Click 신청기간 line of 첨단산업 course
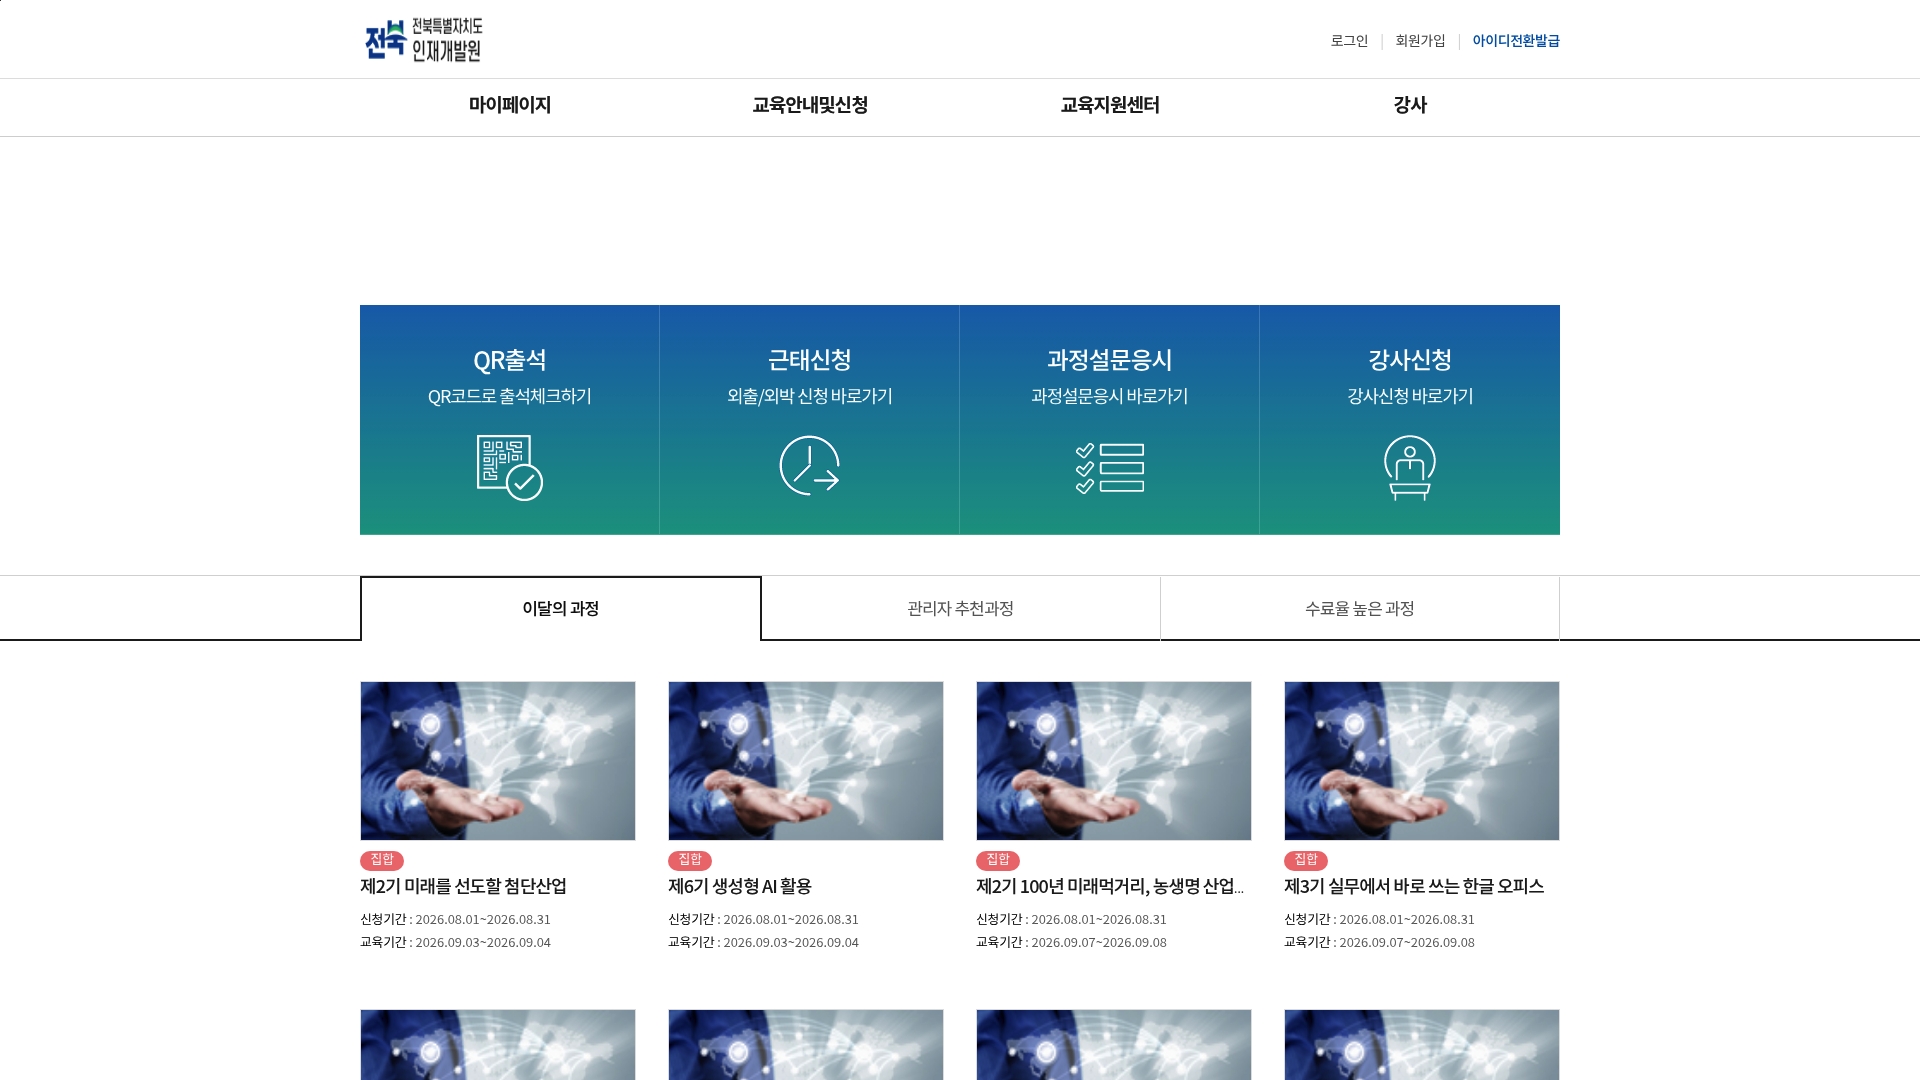Screen dimensions: 1920x1080 click(456, 919)
